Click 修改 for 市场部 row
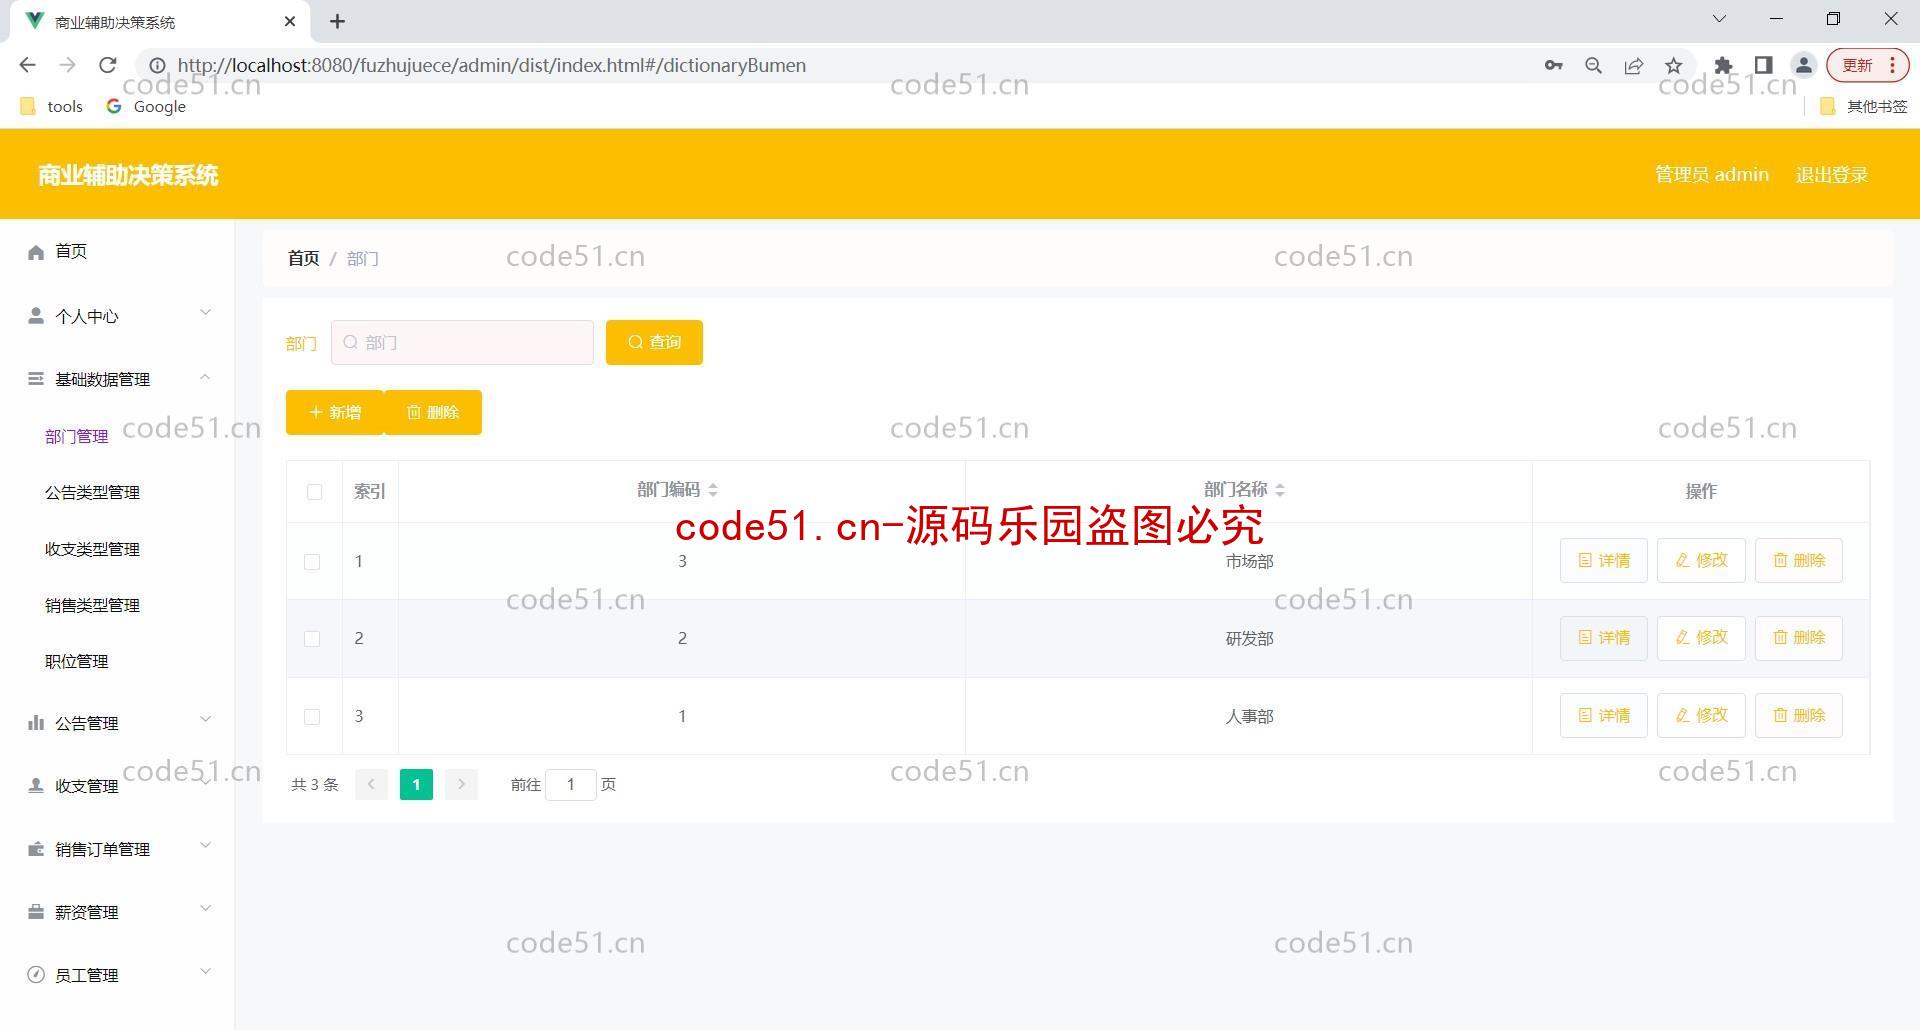 [1701, 560]
